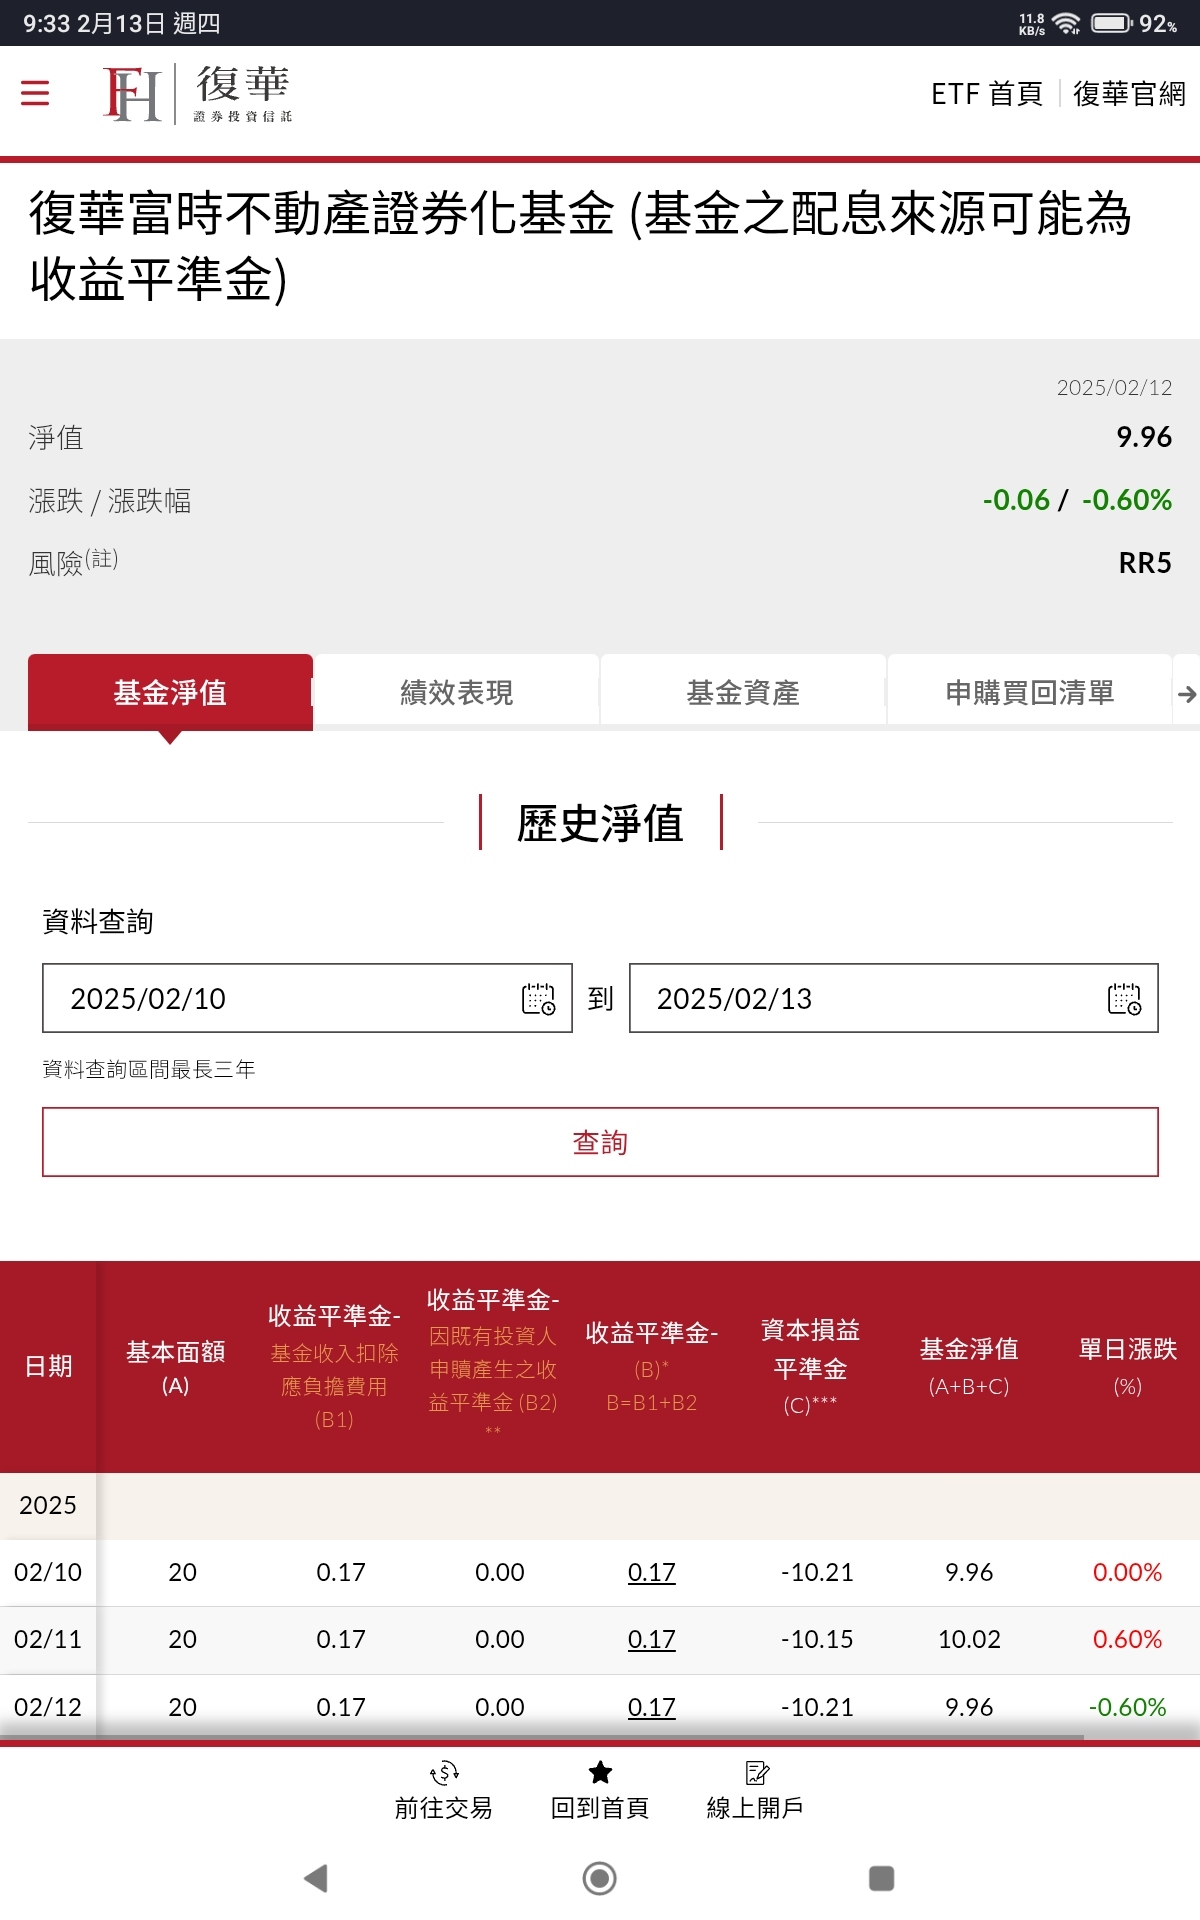Click the 基金淨值 (A+B+C) column header
The width and height of the screenshot is (1200, 1920).
click(x=969, y=1367)
